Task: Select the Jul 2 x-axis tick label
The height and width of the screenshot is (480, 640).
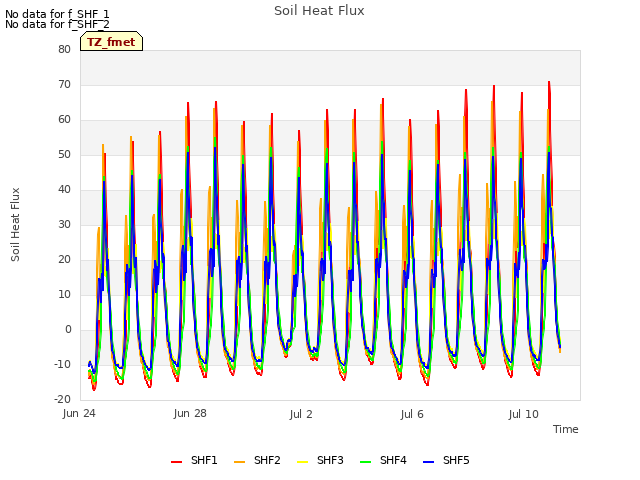Action: 301,414
